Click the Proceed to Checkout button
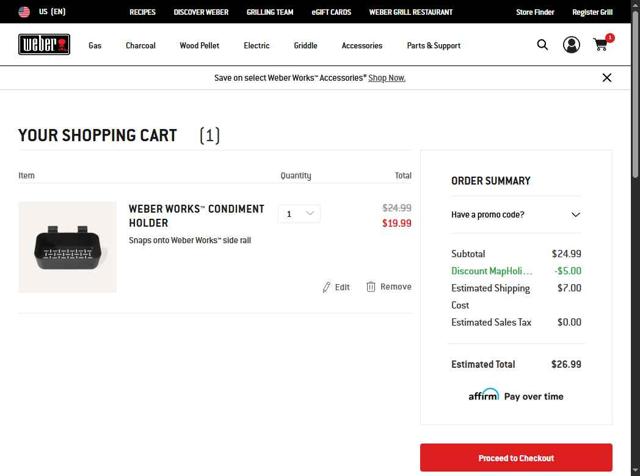 tap(515, 458)
